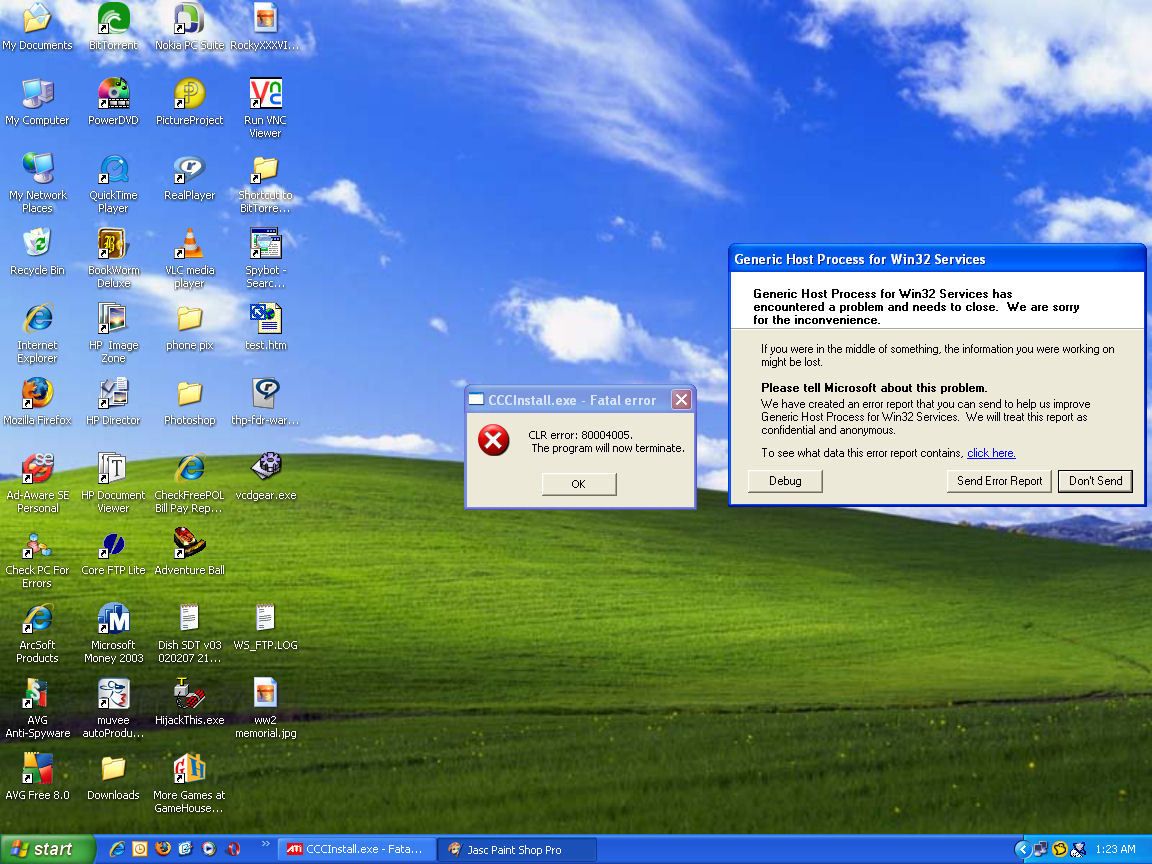Click the Send Error Report button

coord(999,480)
